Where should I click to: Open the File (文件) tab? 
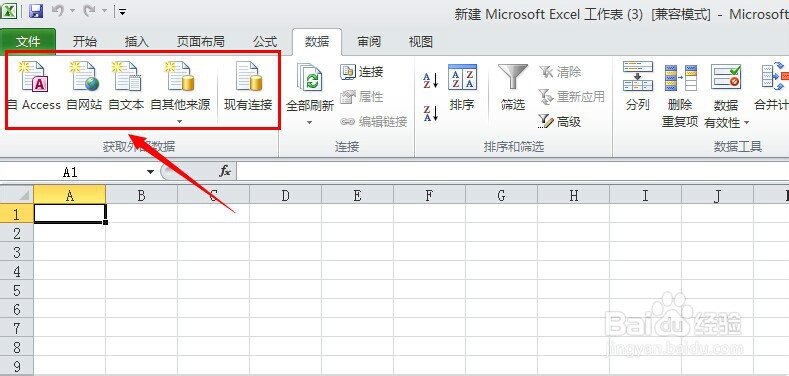tap(28, 42)
